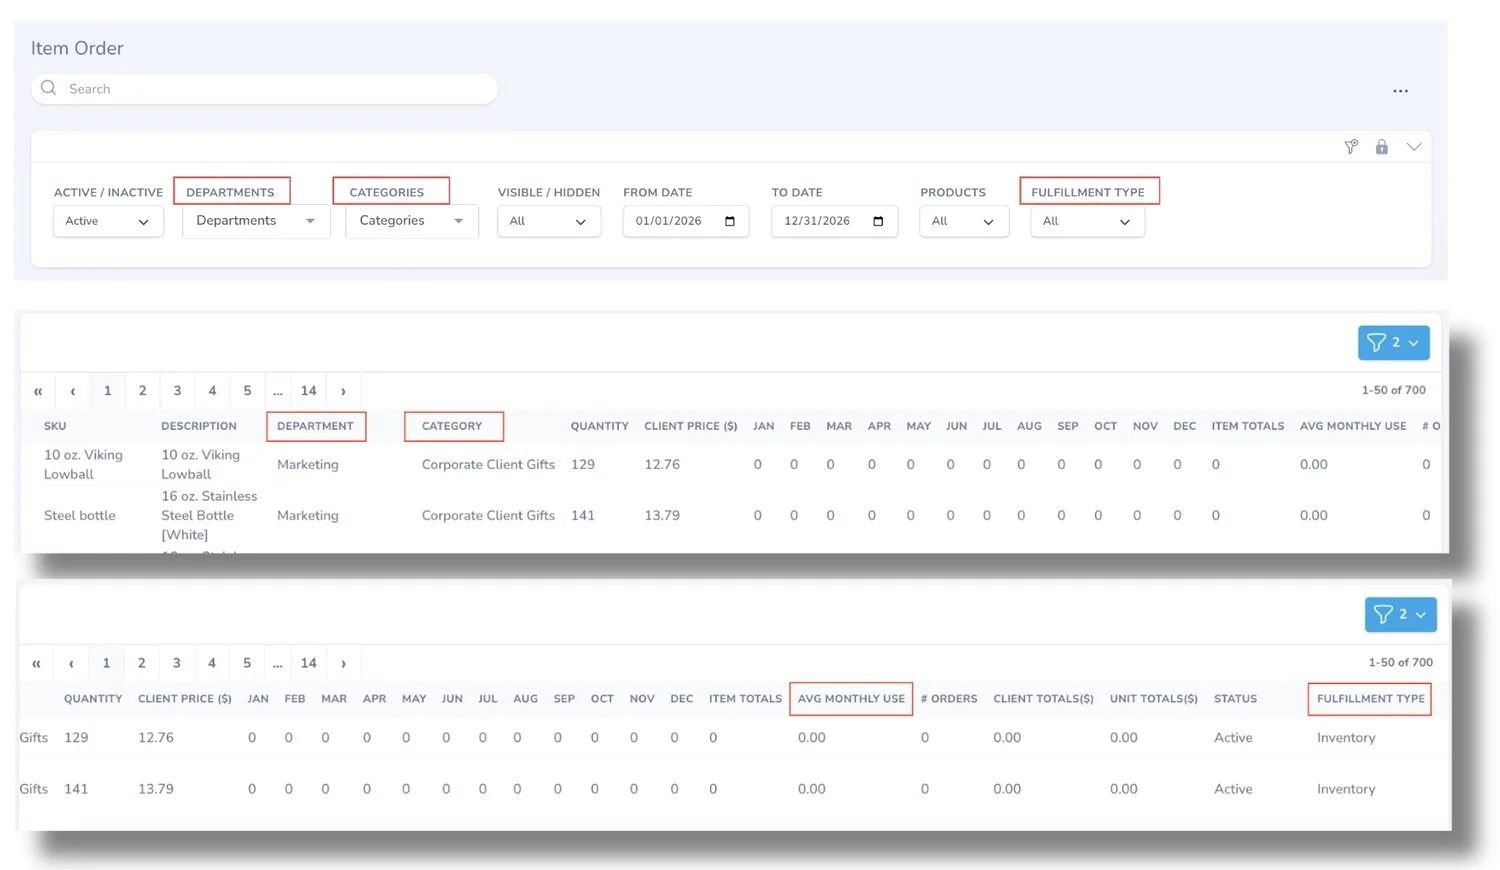The image size is (1500, 870).
Task: Click the From Date field 01/01/2026
Action: point(686,221)
